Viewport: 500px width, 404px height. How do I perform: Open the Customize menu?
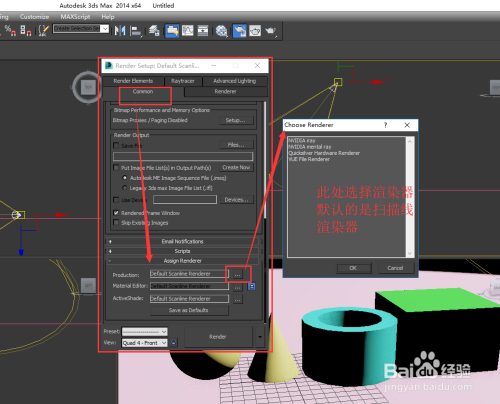click(x=34, y=17)
